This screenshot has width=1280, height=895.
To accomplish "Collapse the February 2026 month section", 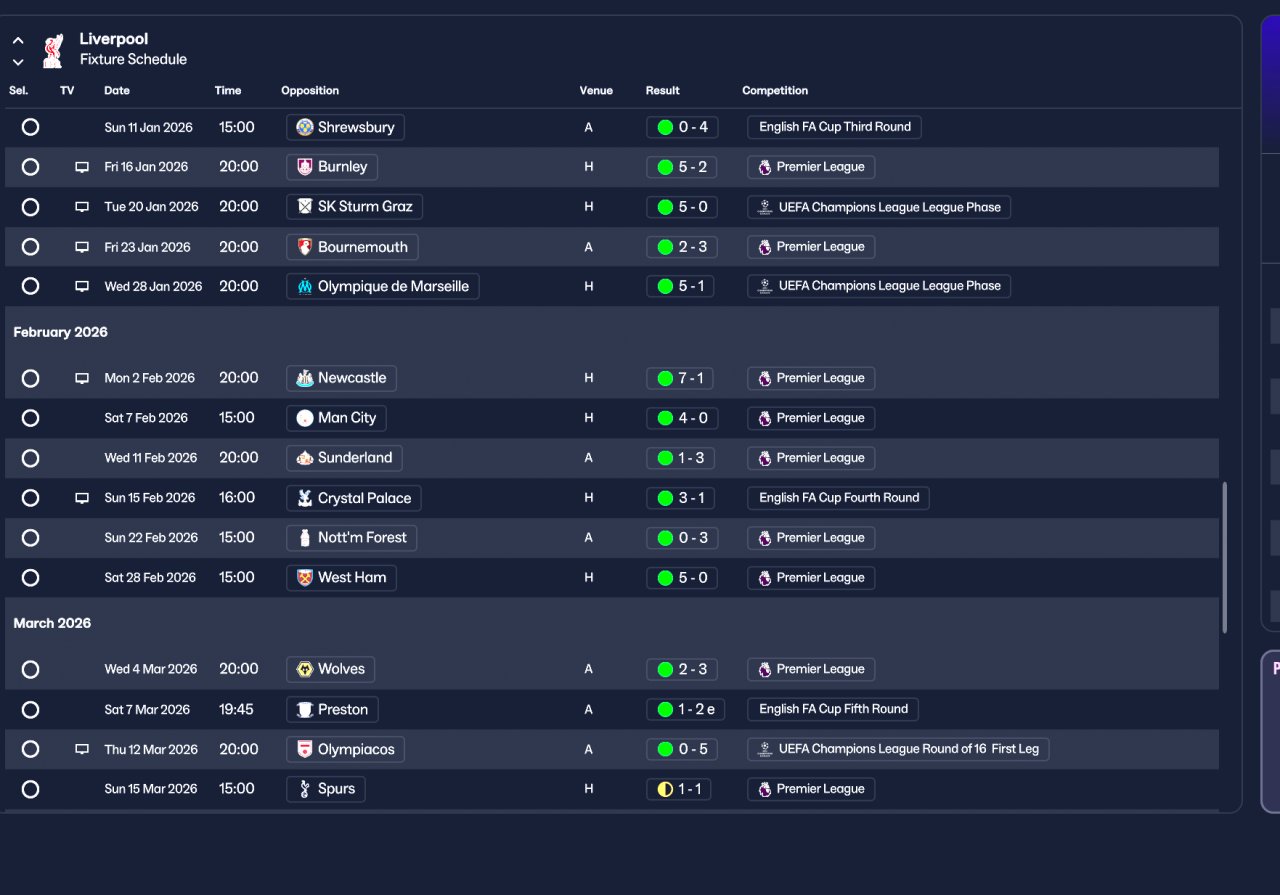I will pyautogui.click(x=61, y=332).
